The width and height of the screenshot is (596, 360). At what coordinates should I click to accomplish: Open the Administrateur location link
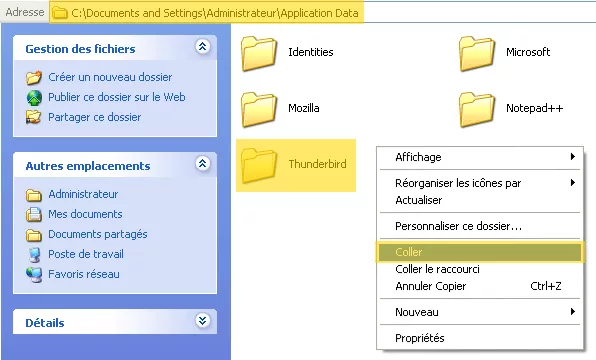pos(83,194)
